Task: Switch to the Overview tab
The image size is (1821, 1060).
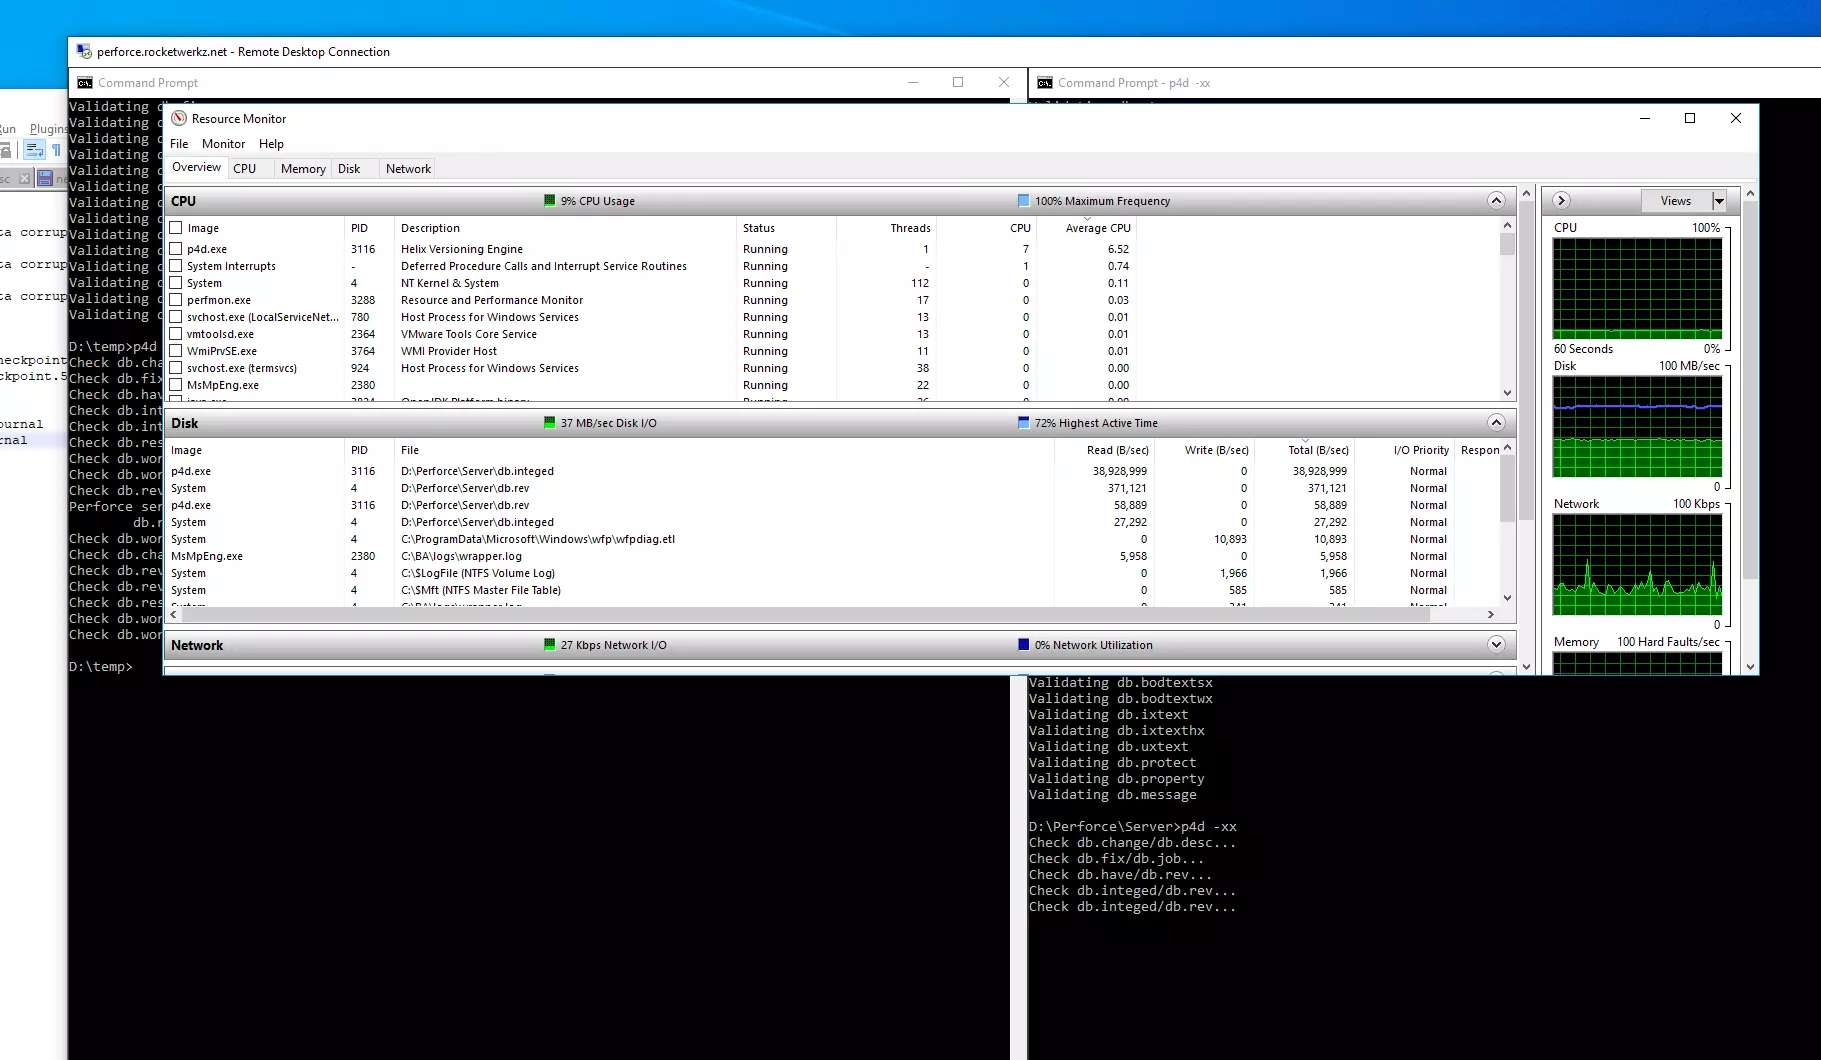Action: pyautogui.click(x=196, y=168)
